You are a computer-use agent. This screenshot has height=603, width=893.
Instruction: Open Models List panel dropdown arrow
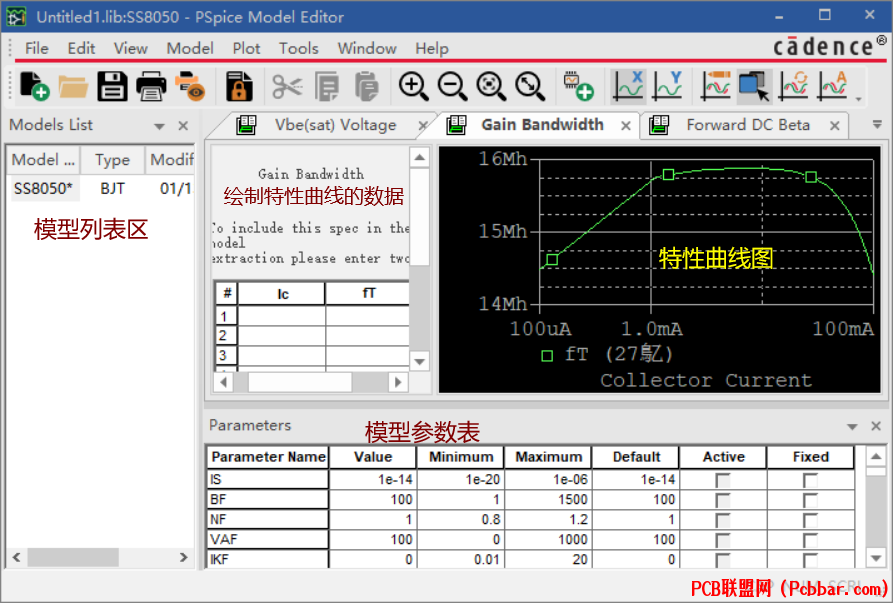point(159,126)
